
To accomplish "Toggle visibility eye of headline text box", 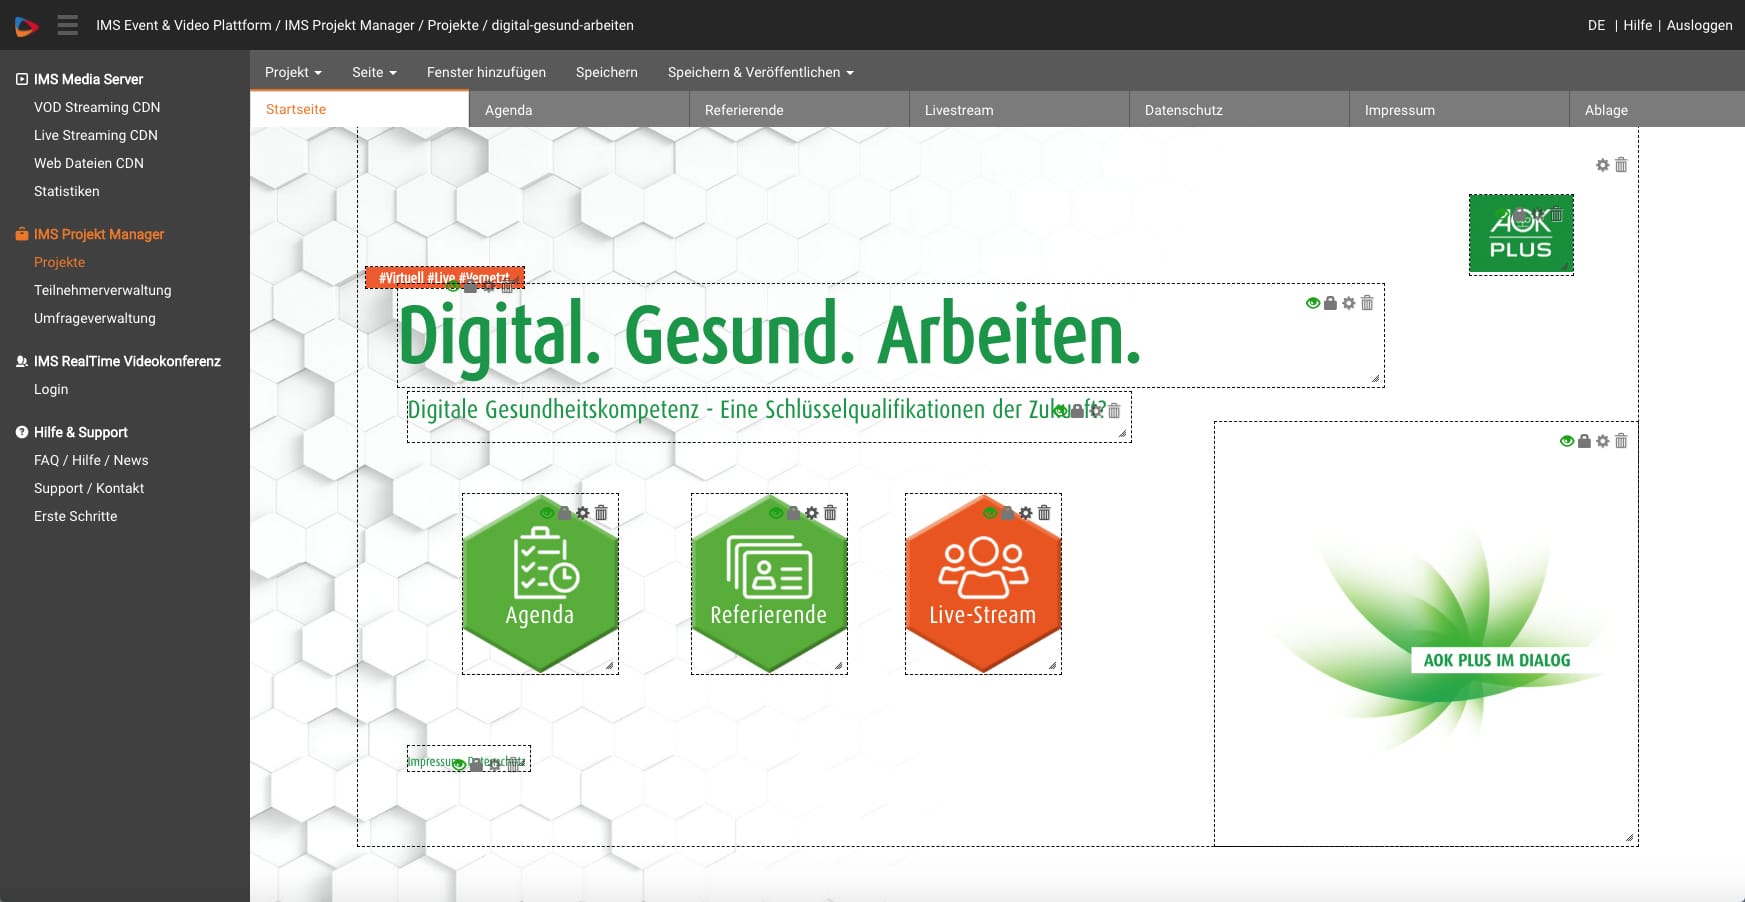I will (1312, 303).
